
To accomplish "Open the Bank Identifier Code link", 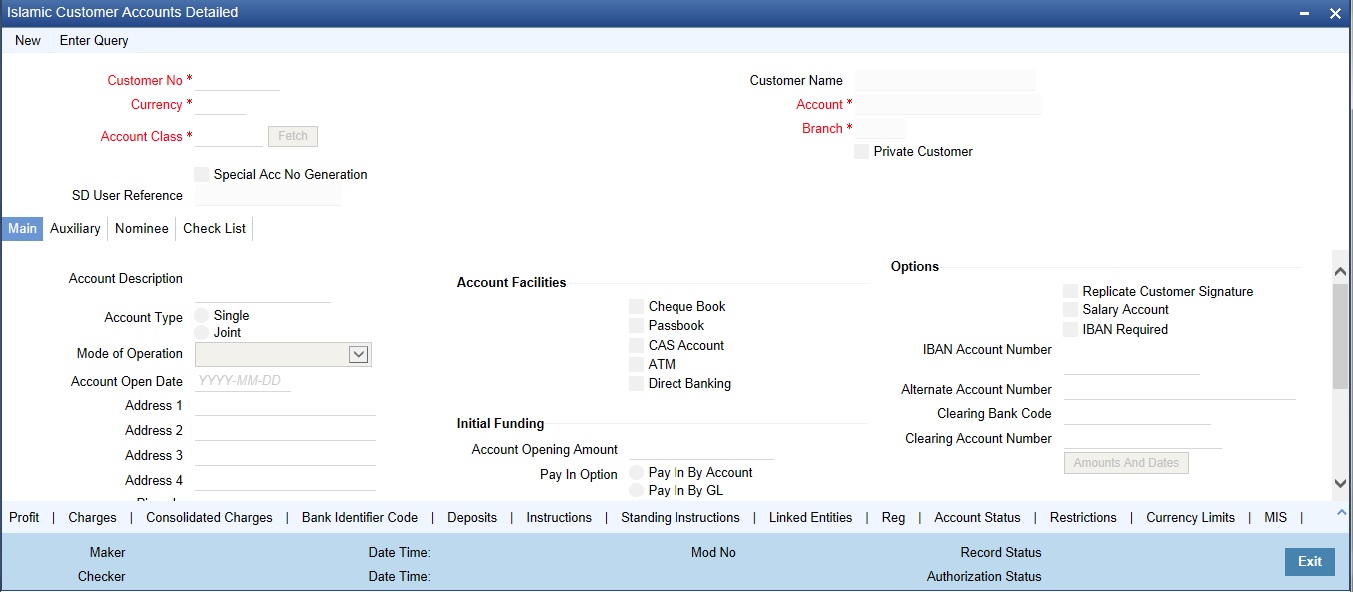I will pyautogui.click(x=360, y=517).
